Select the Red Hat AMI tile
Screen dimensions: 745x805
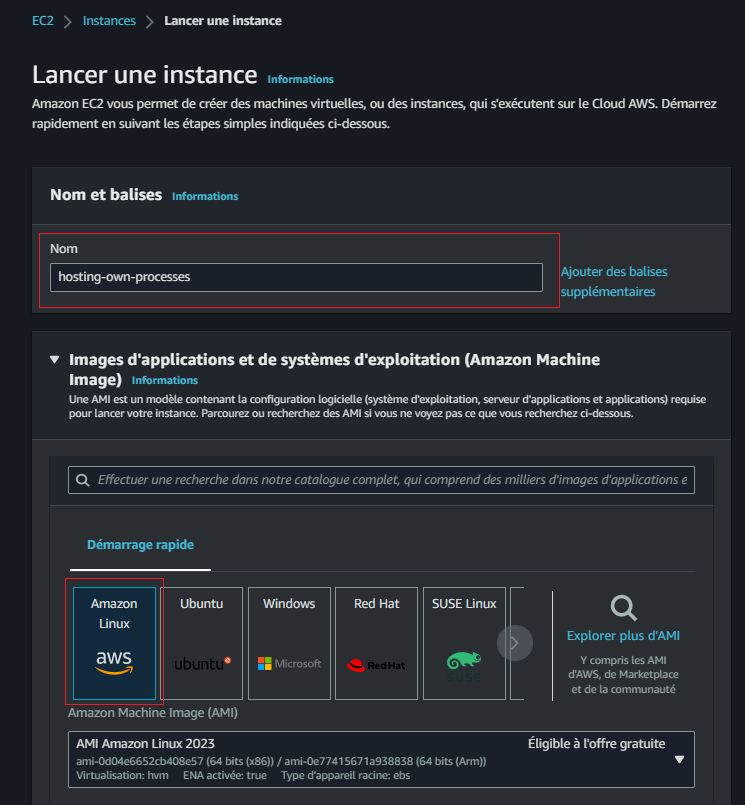pos(376,643)
